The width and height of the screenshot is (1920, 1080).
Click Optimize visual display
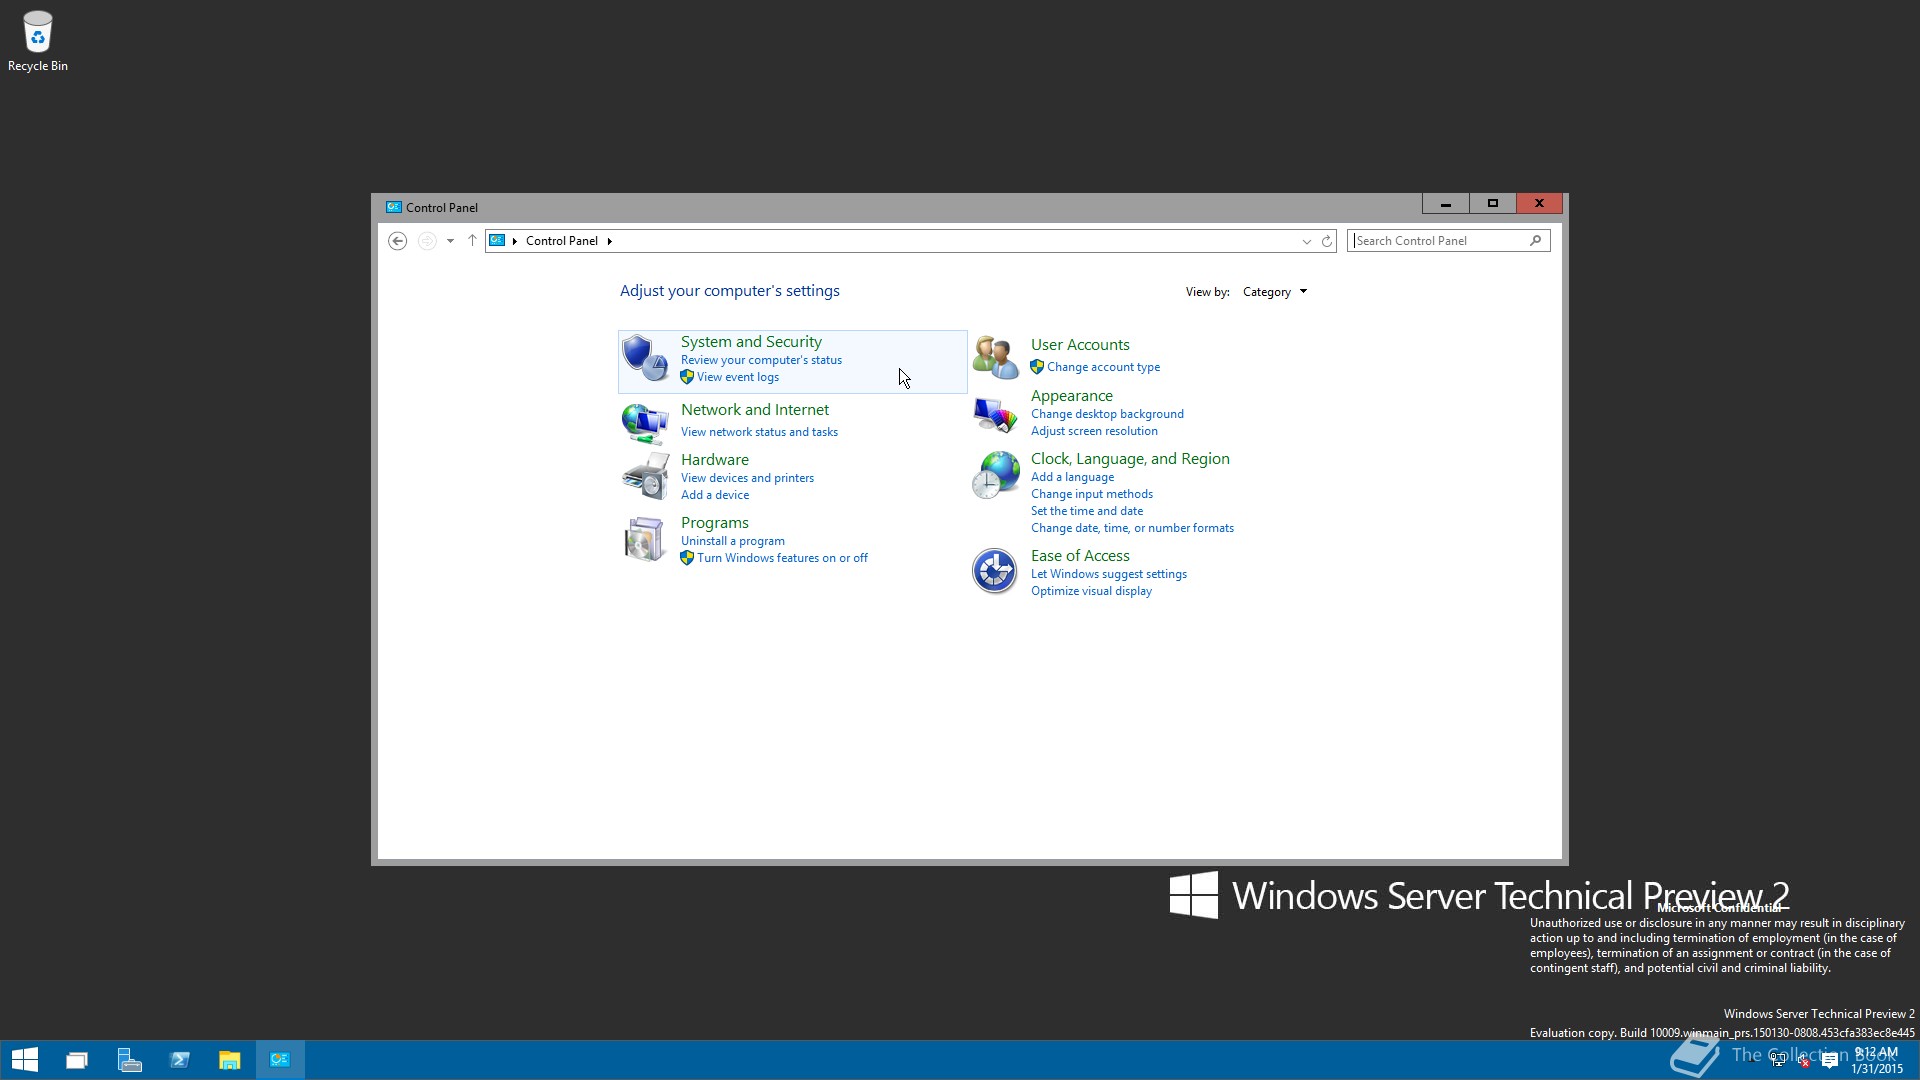1091,591
